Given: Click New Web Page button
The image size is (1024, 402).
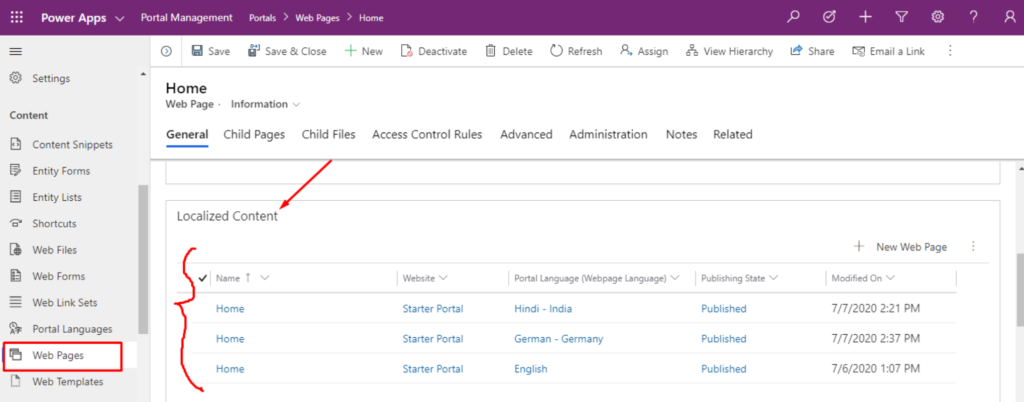Looking at the screenshot, I should click(x=900, y=247).
